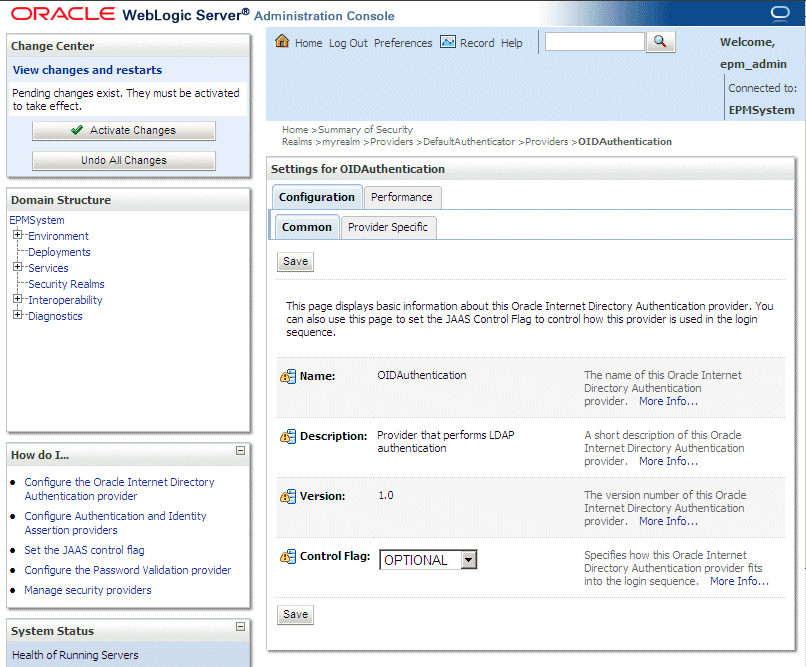Expand the Services tree node
Image resolution: width=806 pixels, height=667 pixels.
(17, 267)
